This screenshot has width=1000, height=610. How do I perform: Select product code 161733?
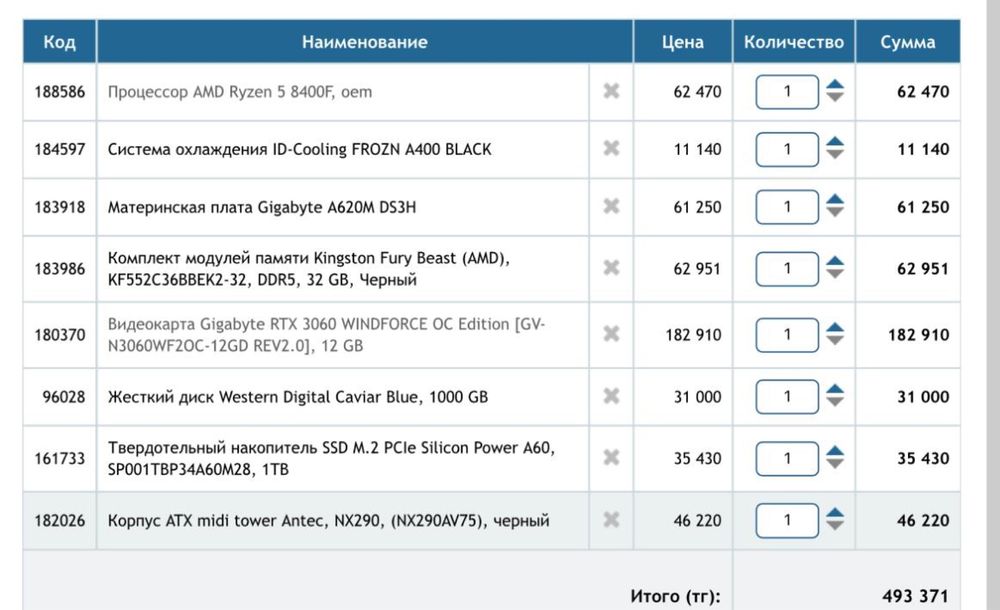59,458
